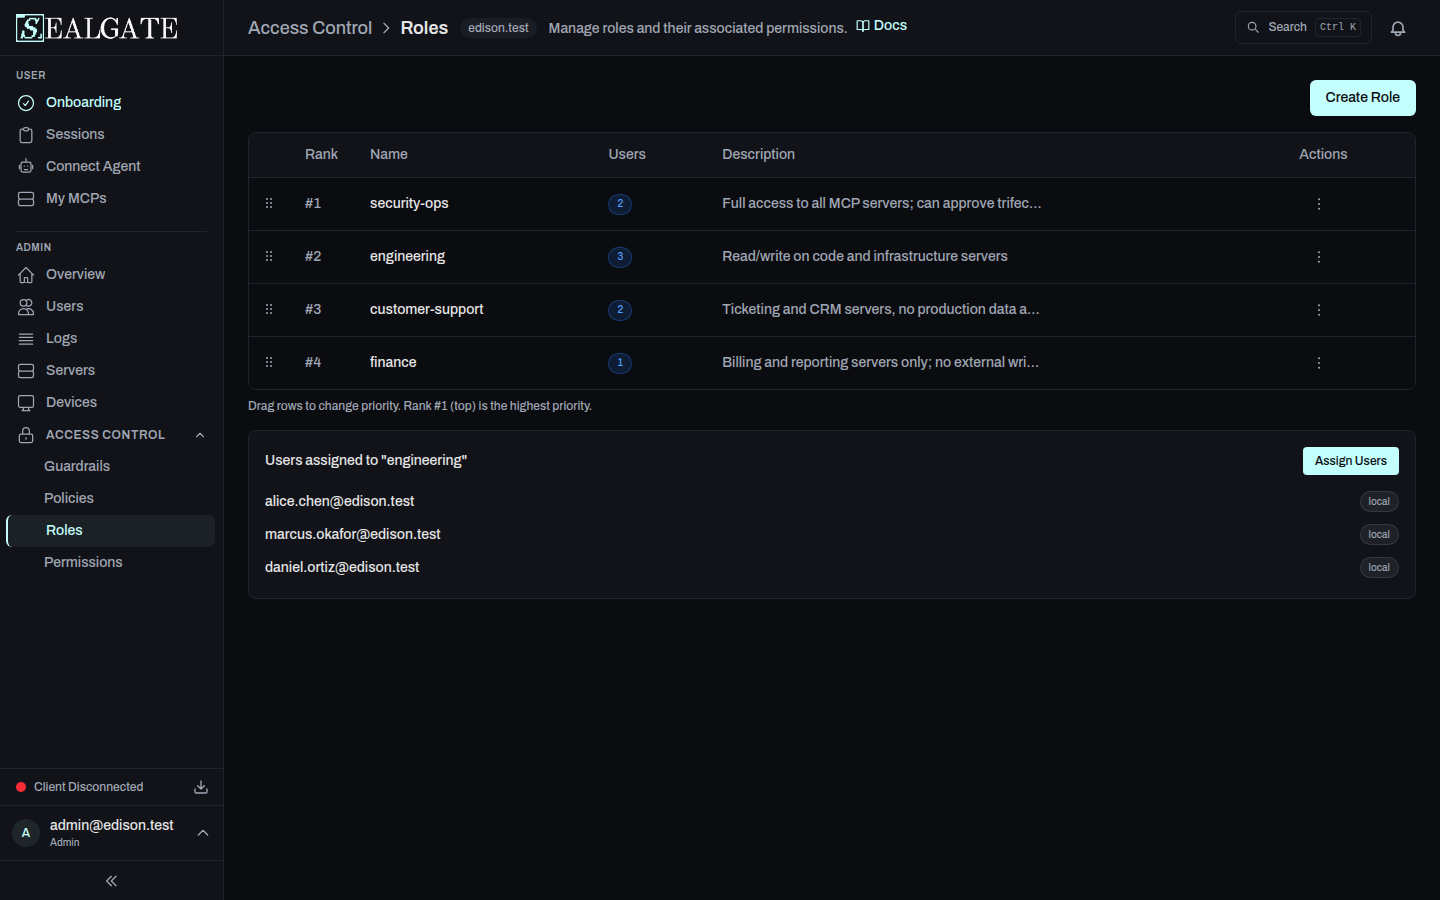Click the admin avatar circle

point(26,833)
